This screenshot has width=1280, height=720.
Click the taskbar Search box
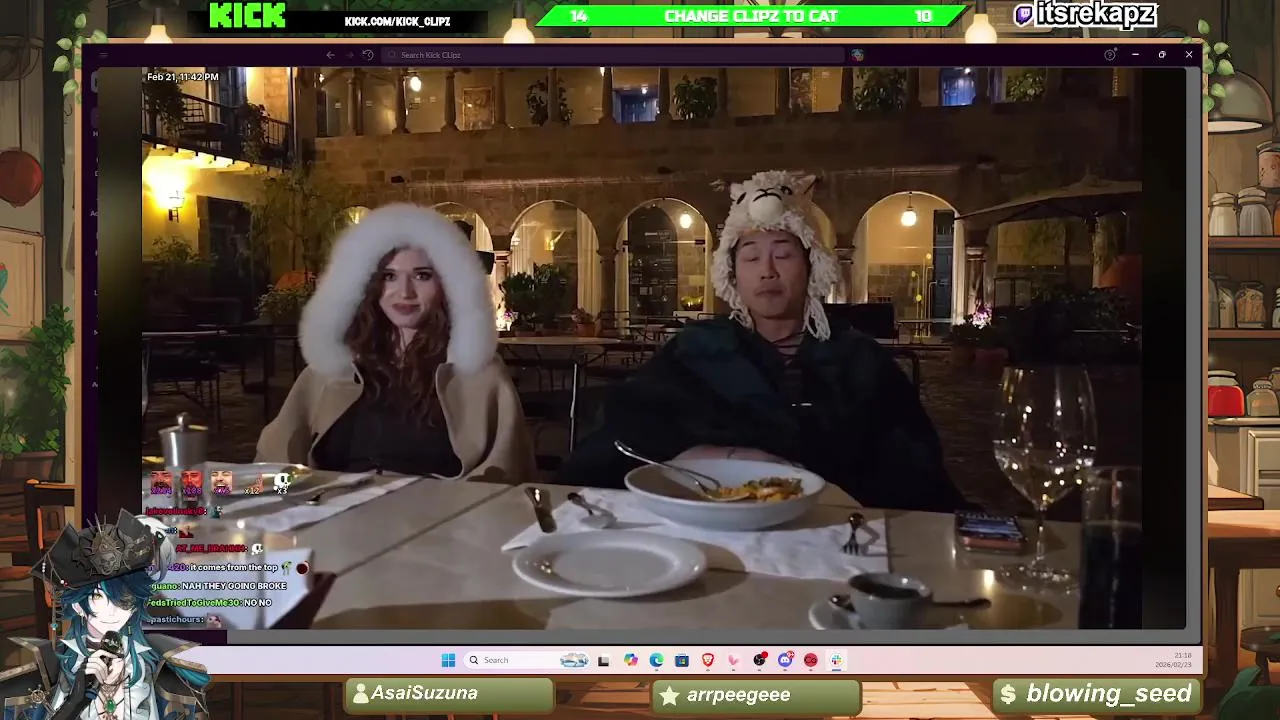click(528, 660)
